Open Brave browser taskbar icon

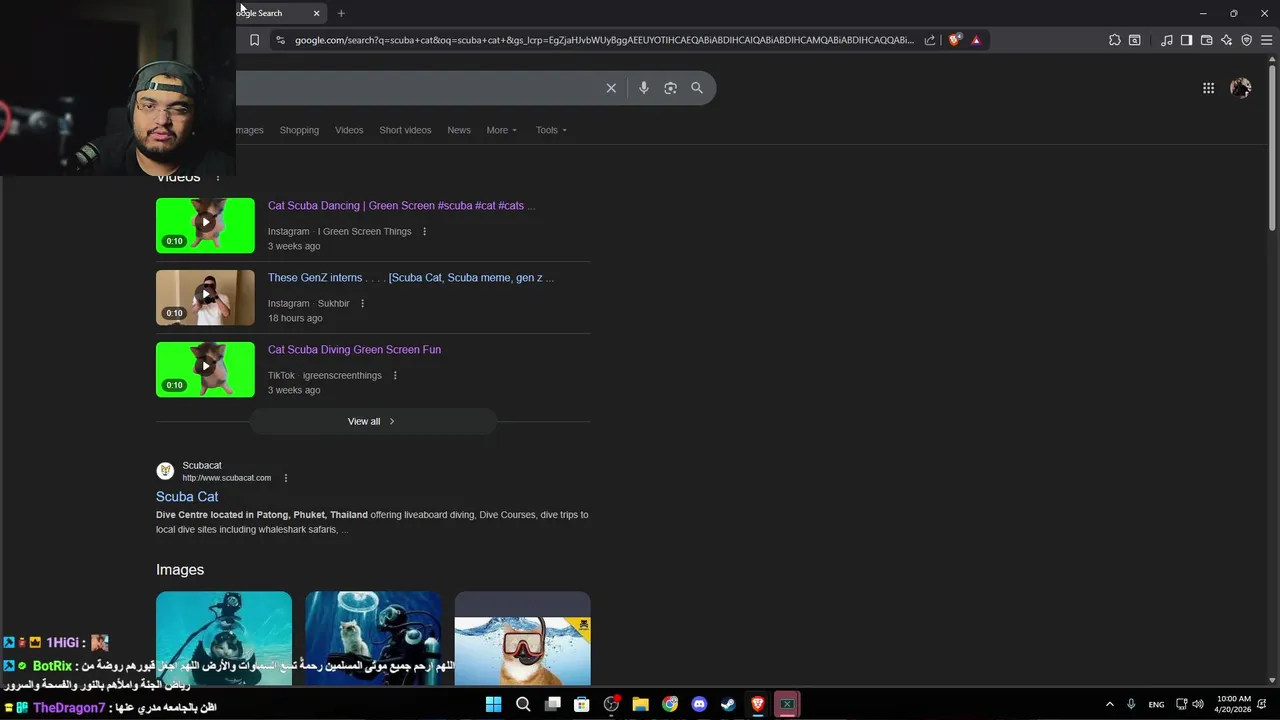pos(758,704)
